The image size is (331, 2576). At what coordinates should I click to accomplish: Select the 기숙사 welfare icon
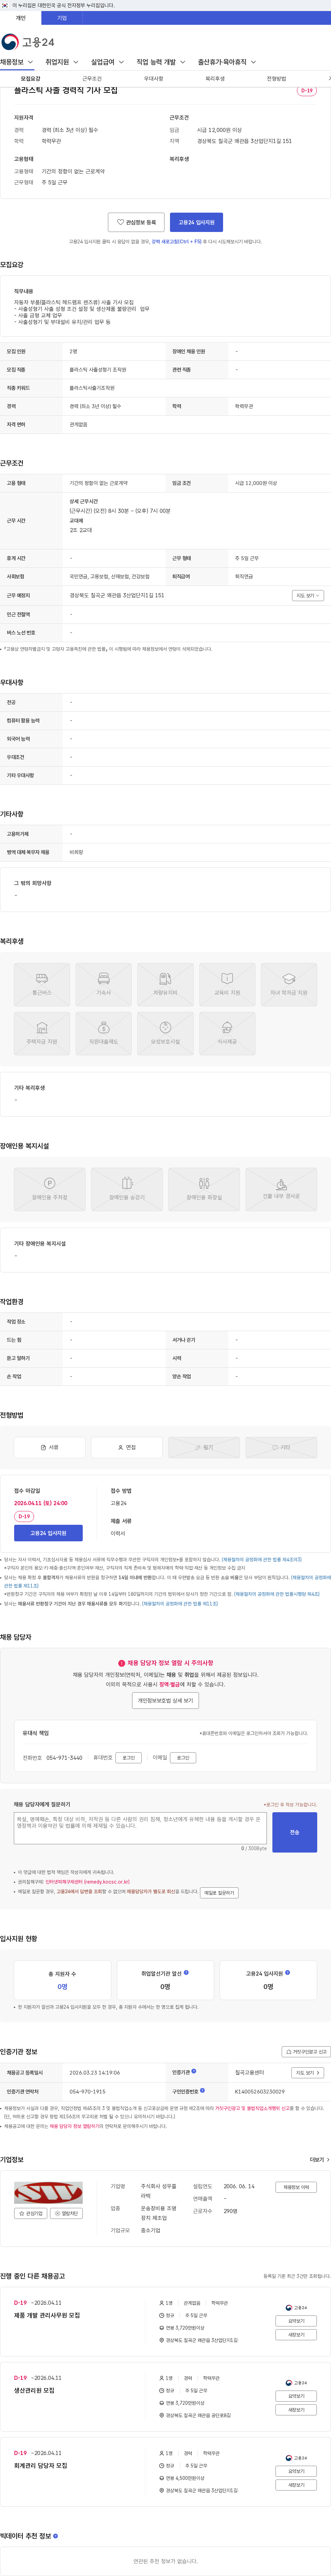click(104, 984)
